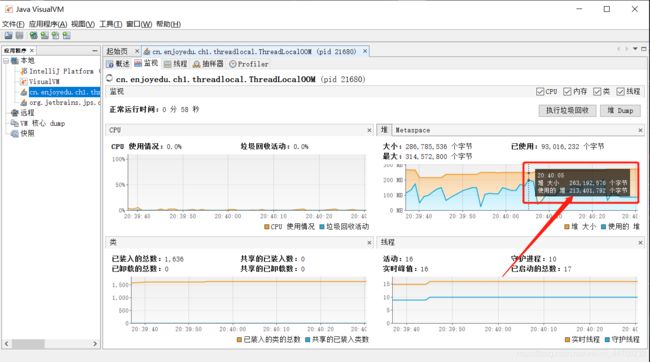Open the 窗口(W) menu
Image resolution: width=650 pixels, height=362 pixels.
pos(139,24)
